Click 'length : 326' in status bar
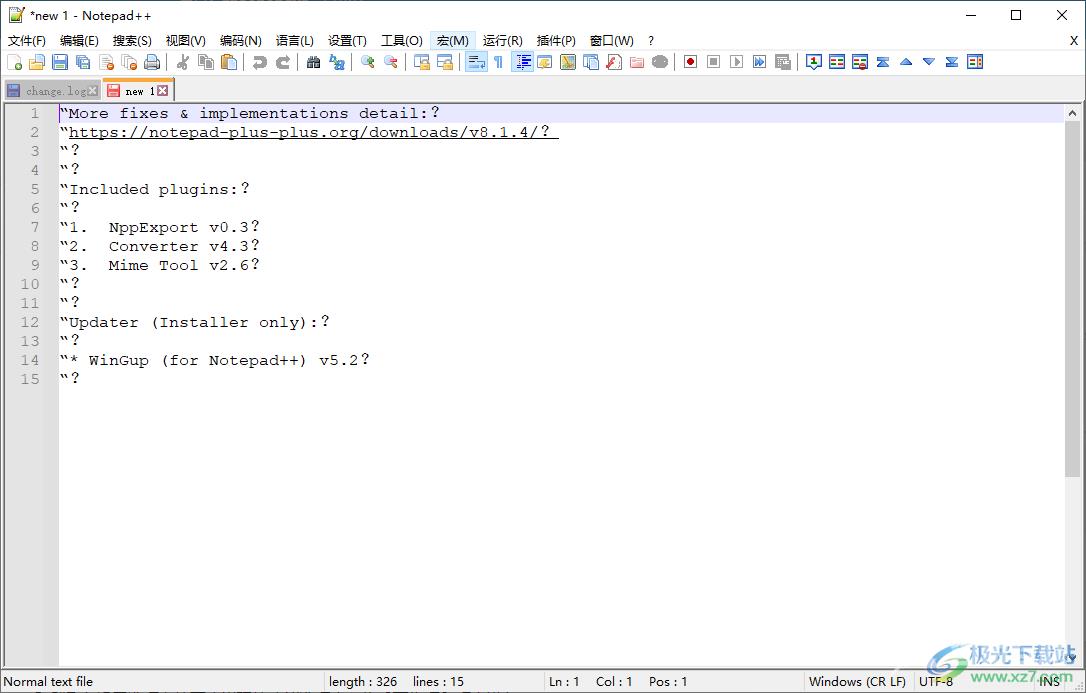 tap(363, 682)
